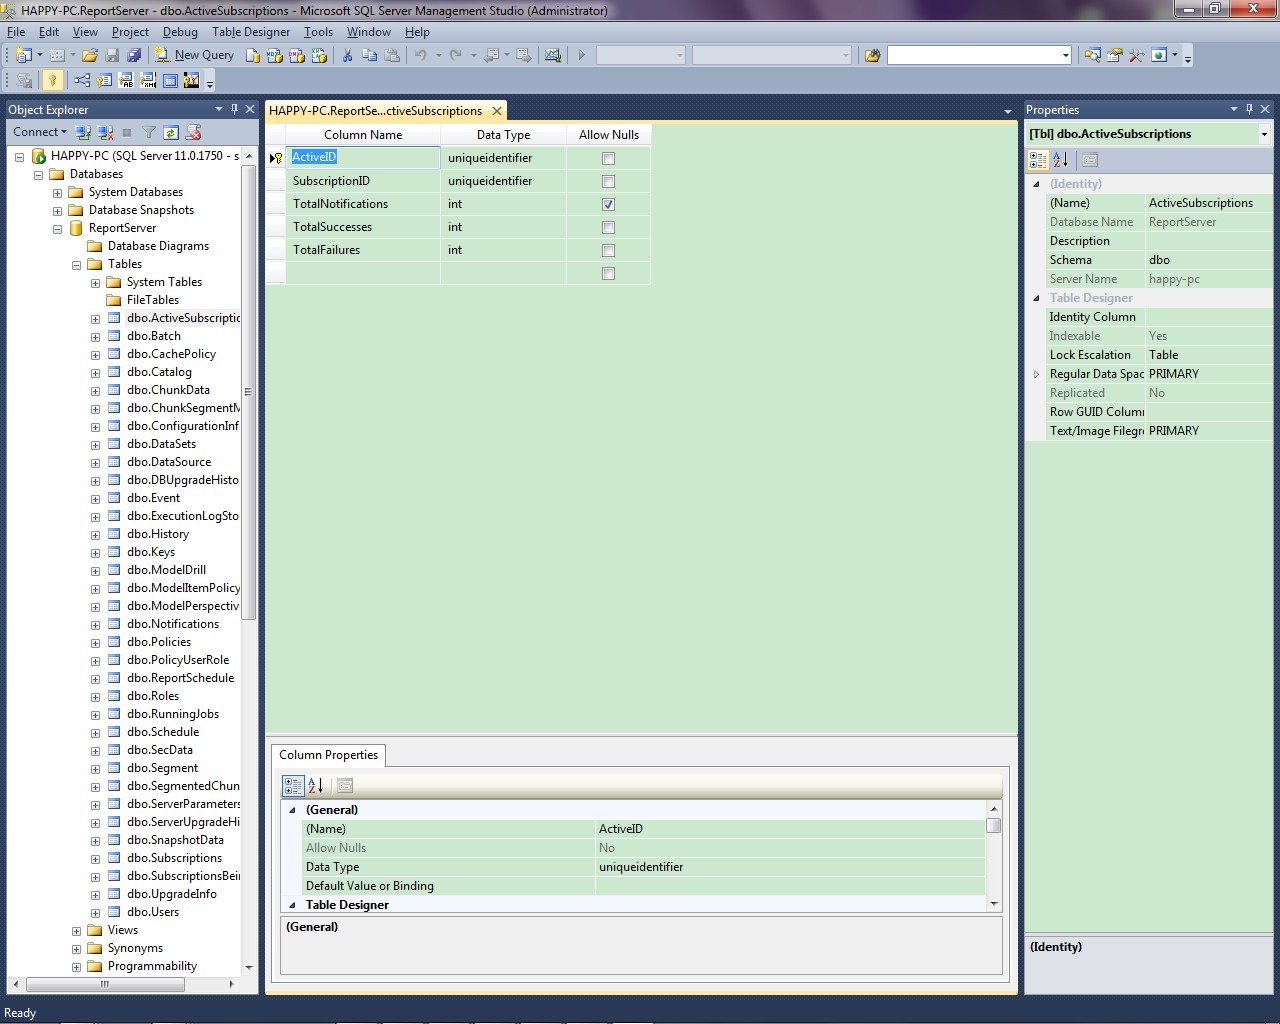This screenshot has width=1280, height=1024.
Task: Click the Set Primary Key toolbar icon
Action: point(53,81)
